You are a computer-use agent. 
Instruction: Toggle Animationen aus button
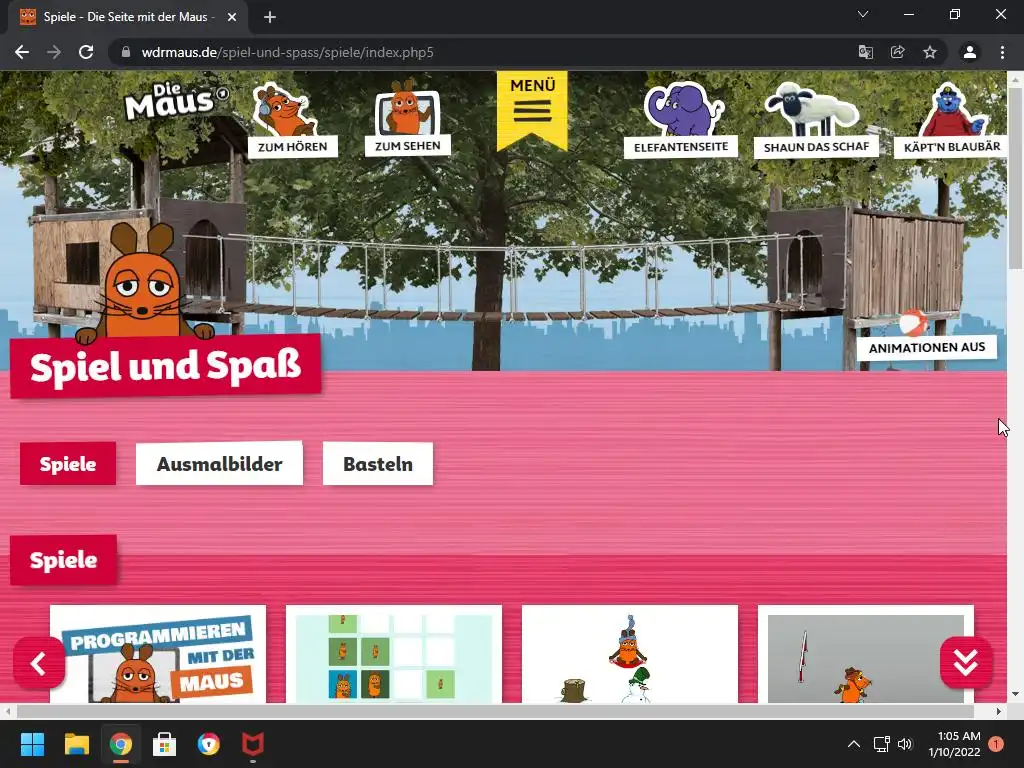pos(927,347)
